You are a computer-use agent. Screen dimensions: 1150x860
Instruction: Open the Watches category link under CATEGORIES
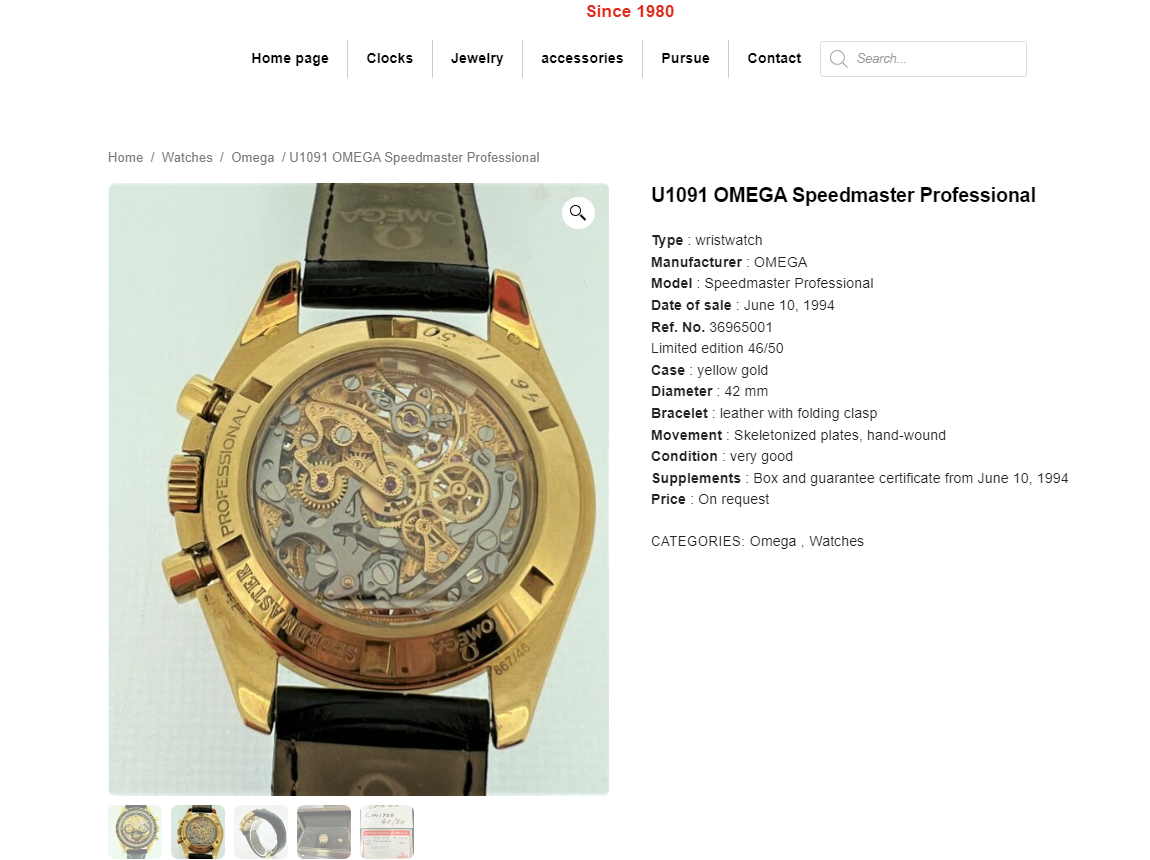[x=836, y=541]
